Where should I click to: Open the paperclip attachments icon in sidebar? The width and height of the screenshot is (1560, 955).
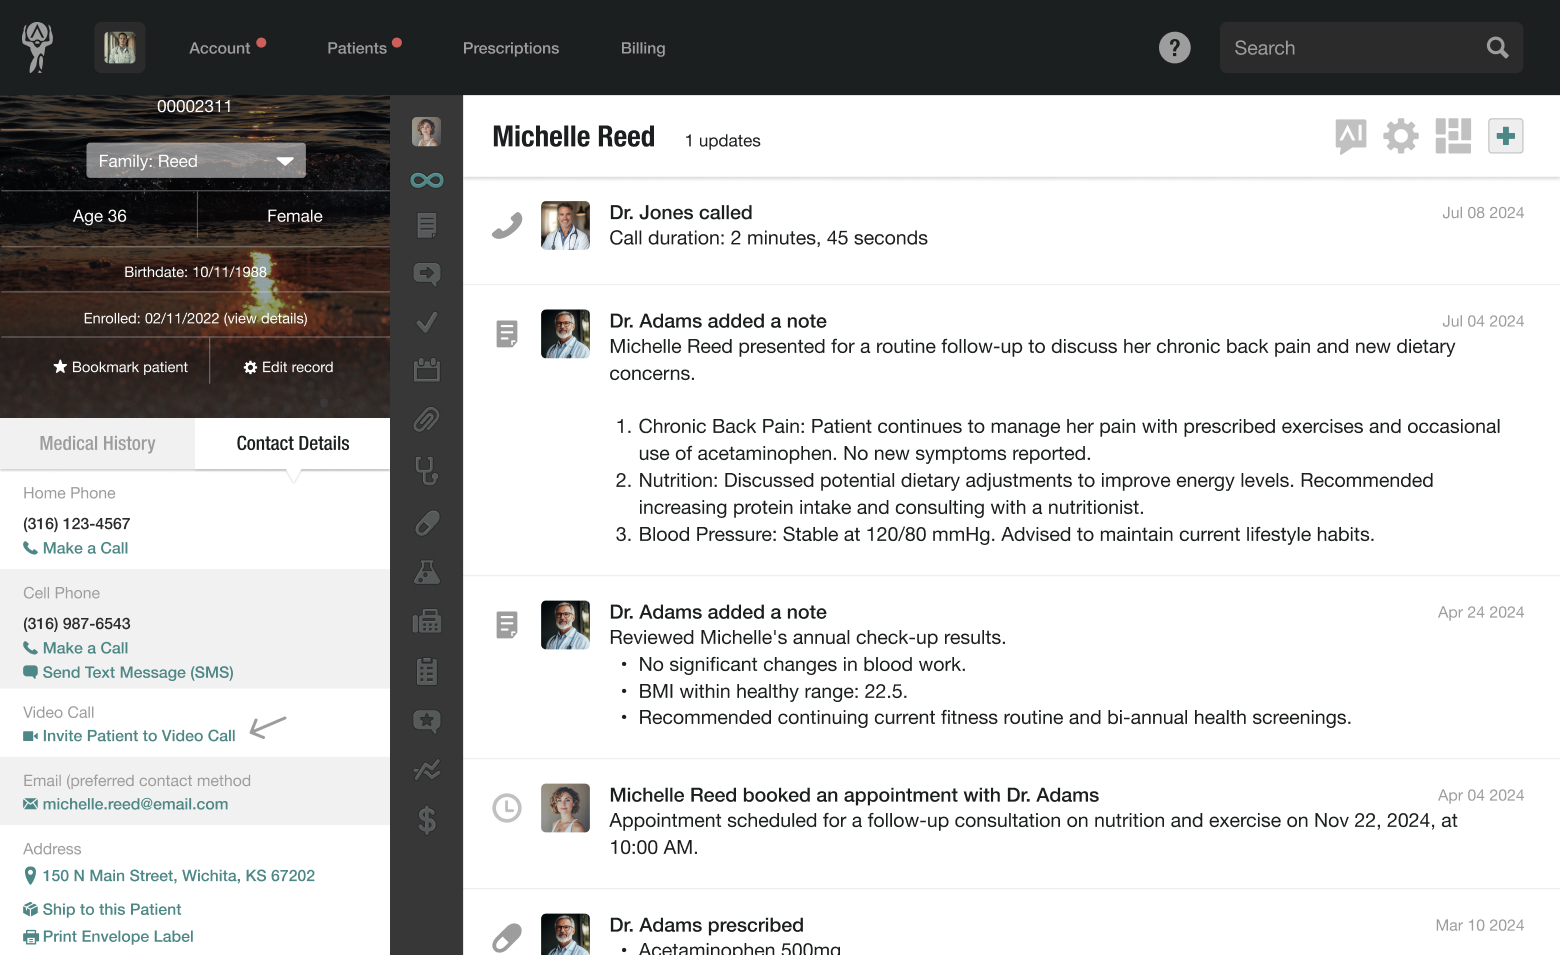427,419
